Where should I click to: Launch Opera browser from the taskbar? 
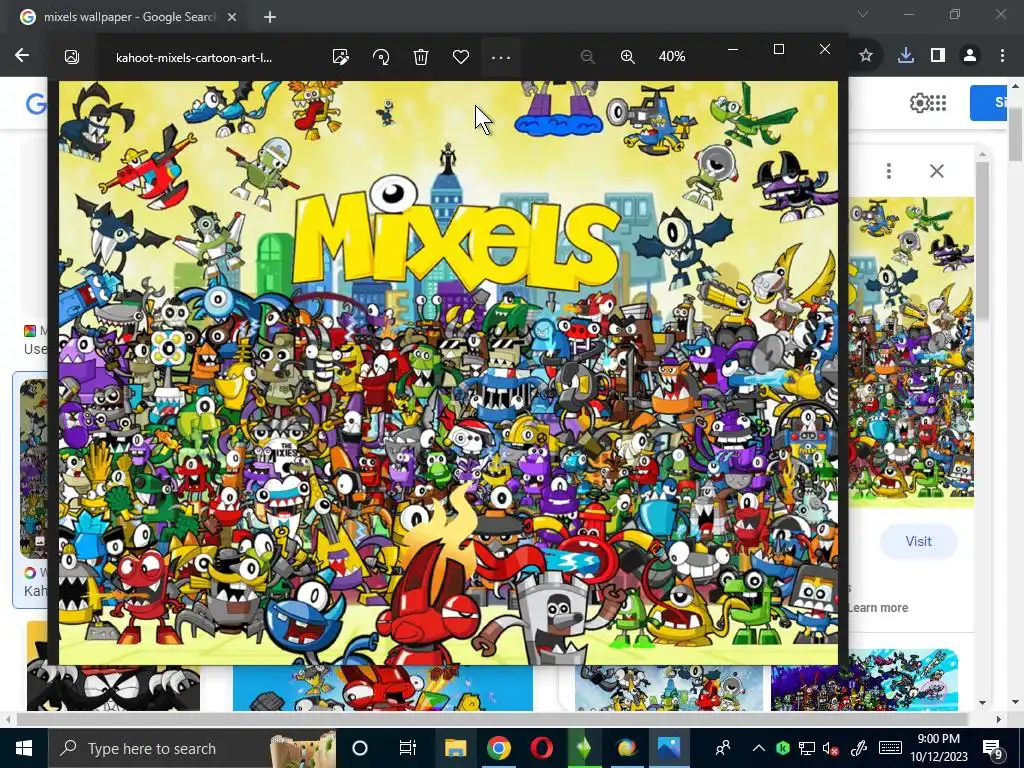click(x=541, y=748)
